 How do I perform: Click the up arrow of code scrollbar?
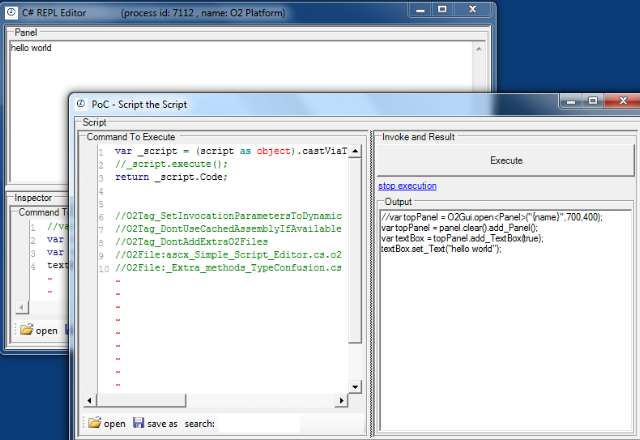click(x=355, y=151)
